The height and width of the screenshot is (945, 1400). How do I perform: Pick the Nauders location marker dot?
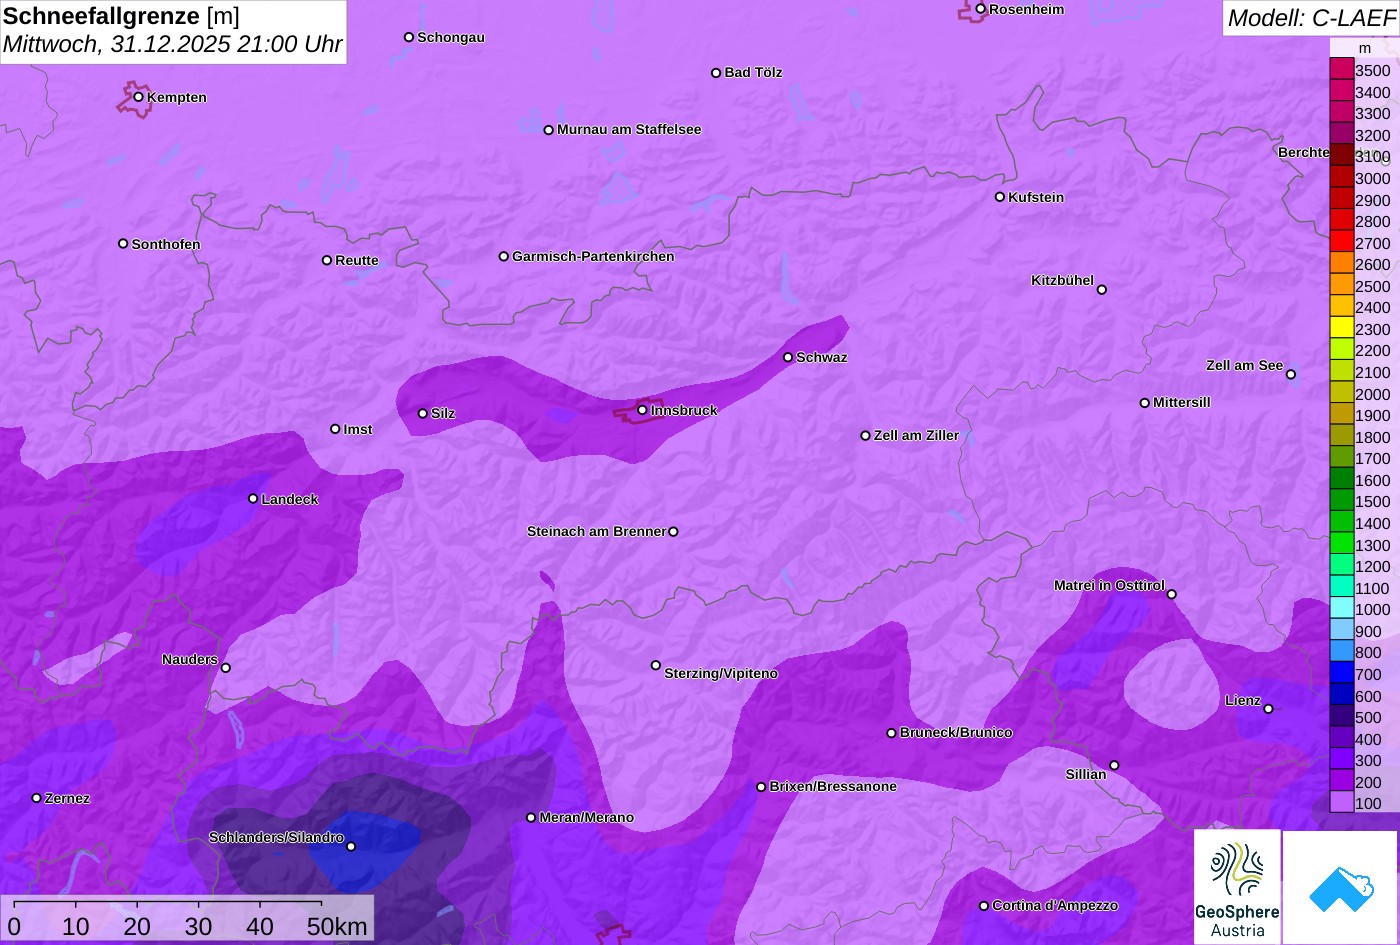tap(226, 668)
